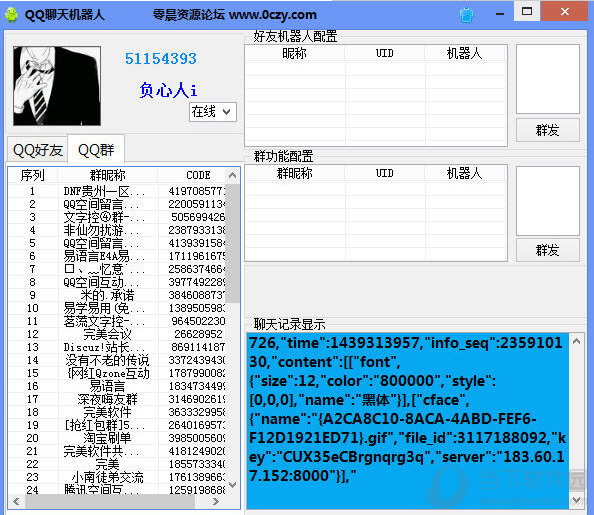The width and height of the screenshot is (594, 515).
Task: Click group list scroll up arrow
Action: pos(233,175)
